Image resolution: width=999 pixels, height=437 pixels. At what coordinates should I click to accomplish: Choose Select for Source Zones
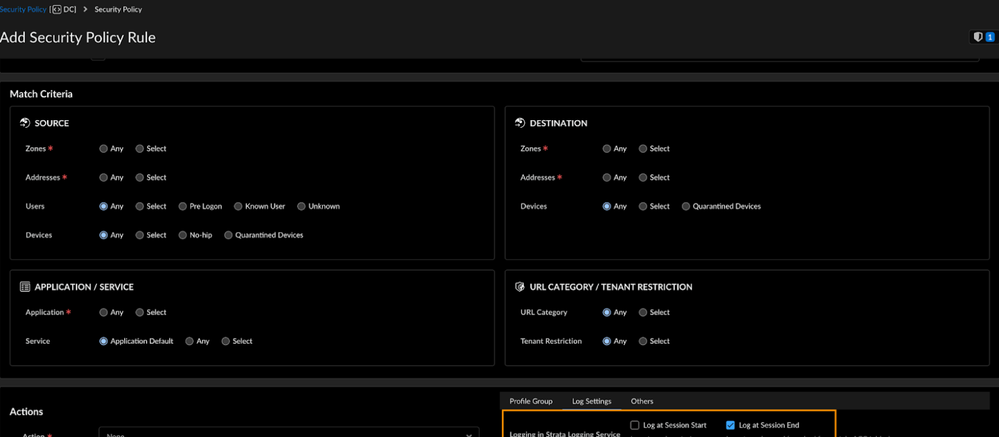pyautogui.click(x=140, y=148)
